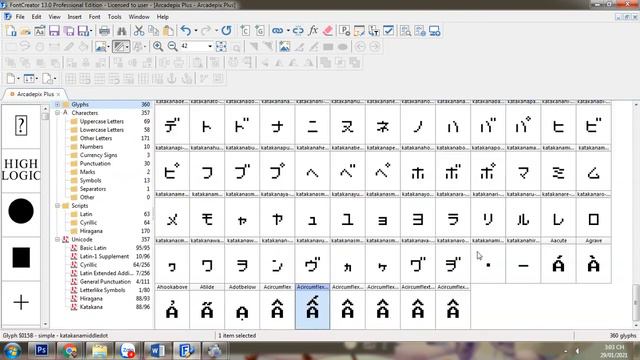Select the Agrave glyph cell
Viewport: 640px width, 360px height.
(593, 261)
